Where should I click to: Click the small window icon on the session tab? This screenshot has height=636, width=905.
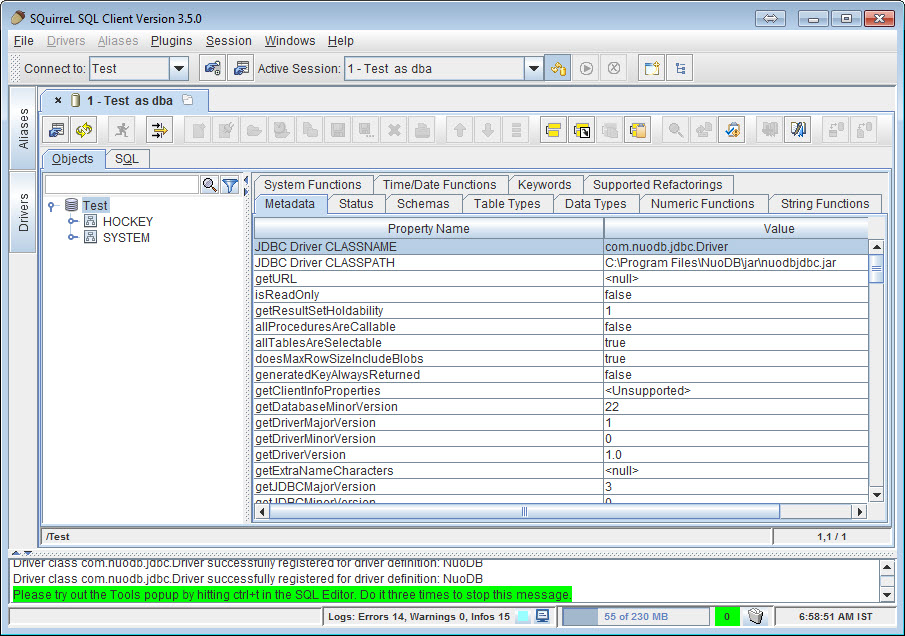click(x=188, y=100)
